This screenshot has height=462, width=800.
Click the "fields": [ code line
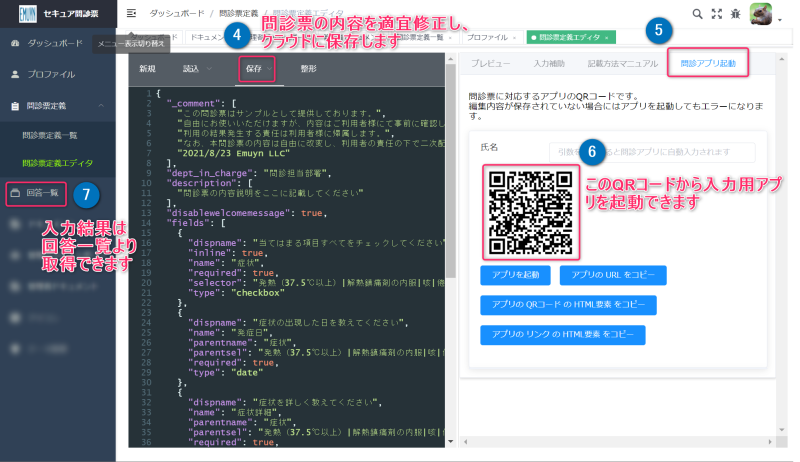(196, 223)
